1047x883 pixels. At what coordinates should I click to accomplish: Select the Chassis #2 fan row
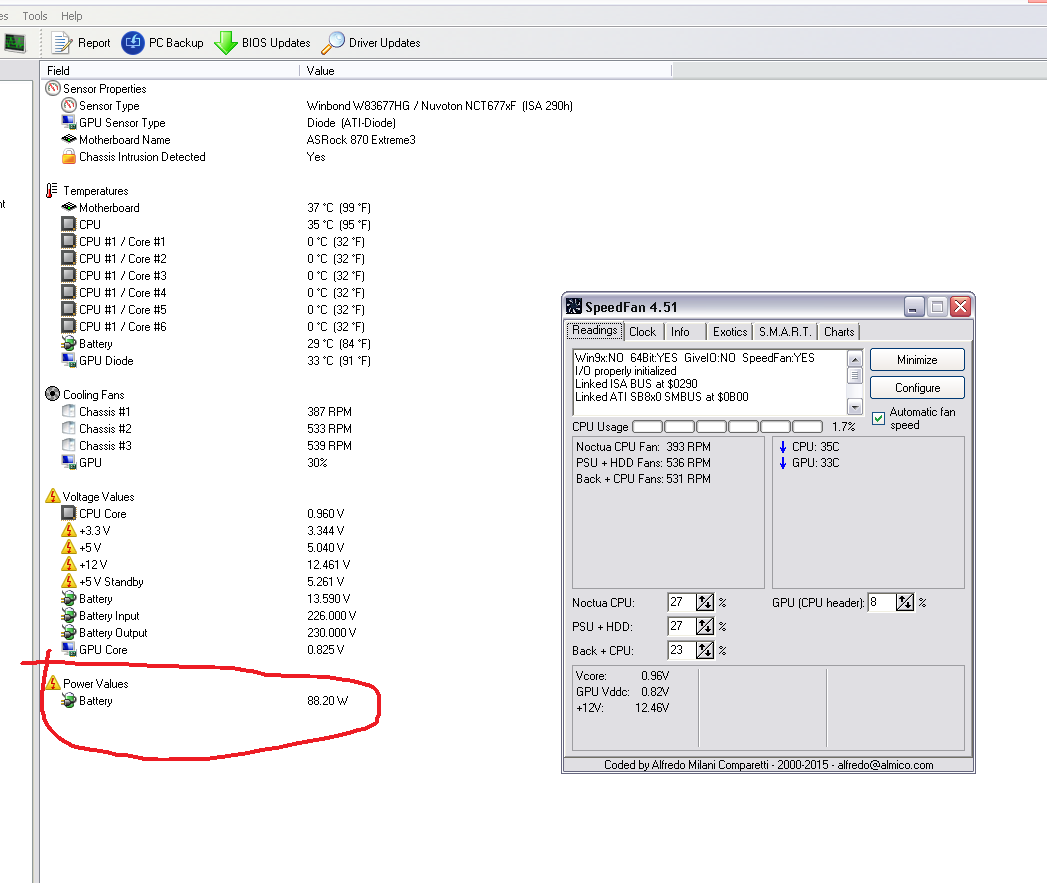tap(206, 428)
